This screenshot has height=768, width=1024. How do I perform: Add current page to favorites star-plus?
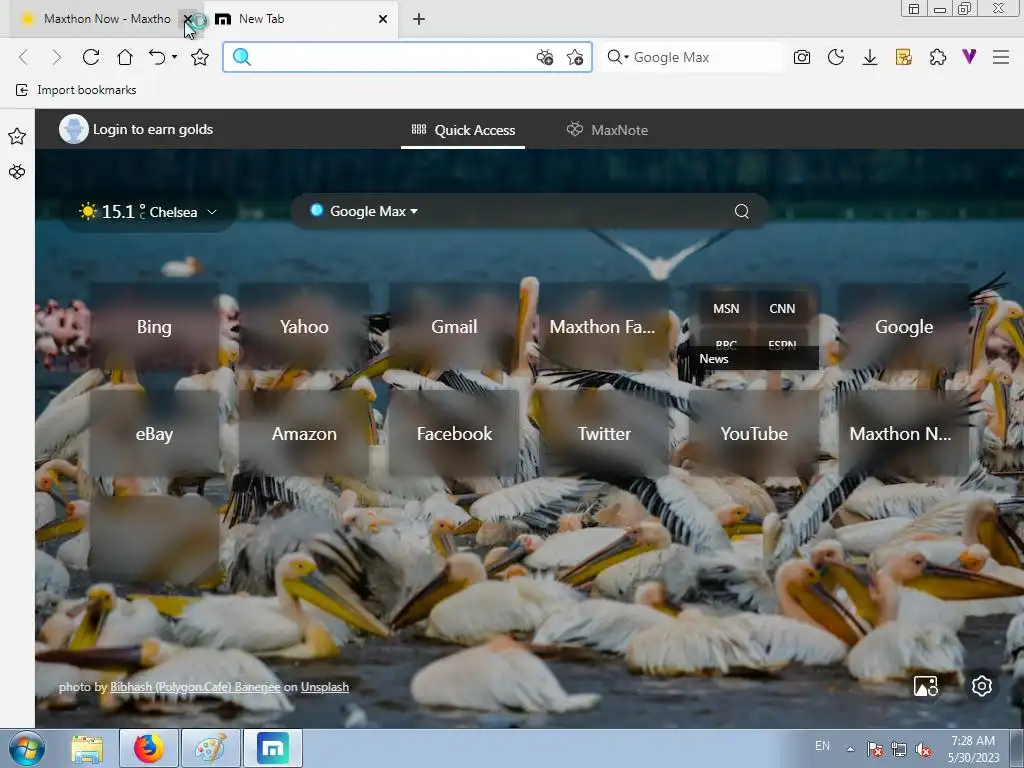click(x=575, y=57)
